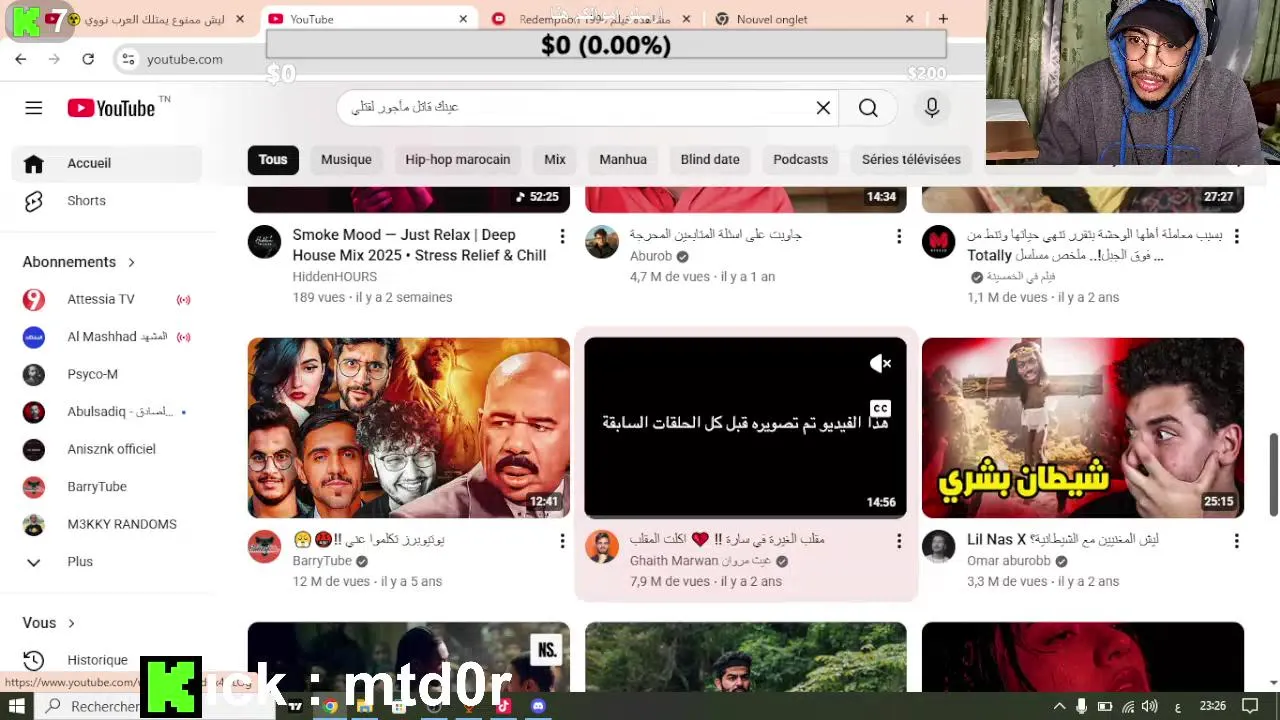This screenshot has width=1280, height=720.
Task: Open Omar aburobb channel avatar
Action: point(939,546)
